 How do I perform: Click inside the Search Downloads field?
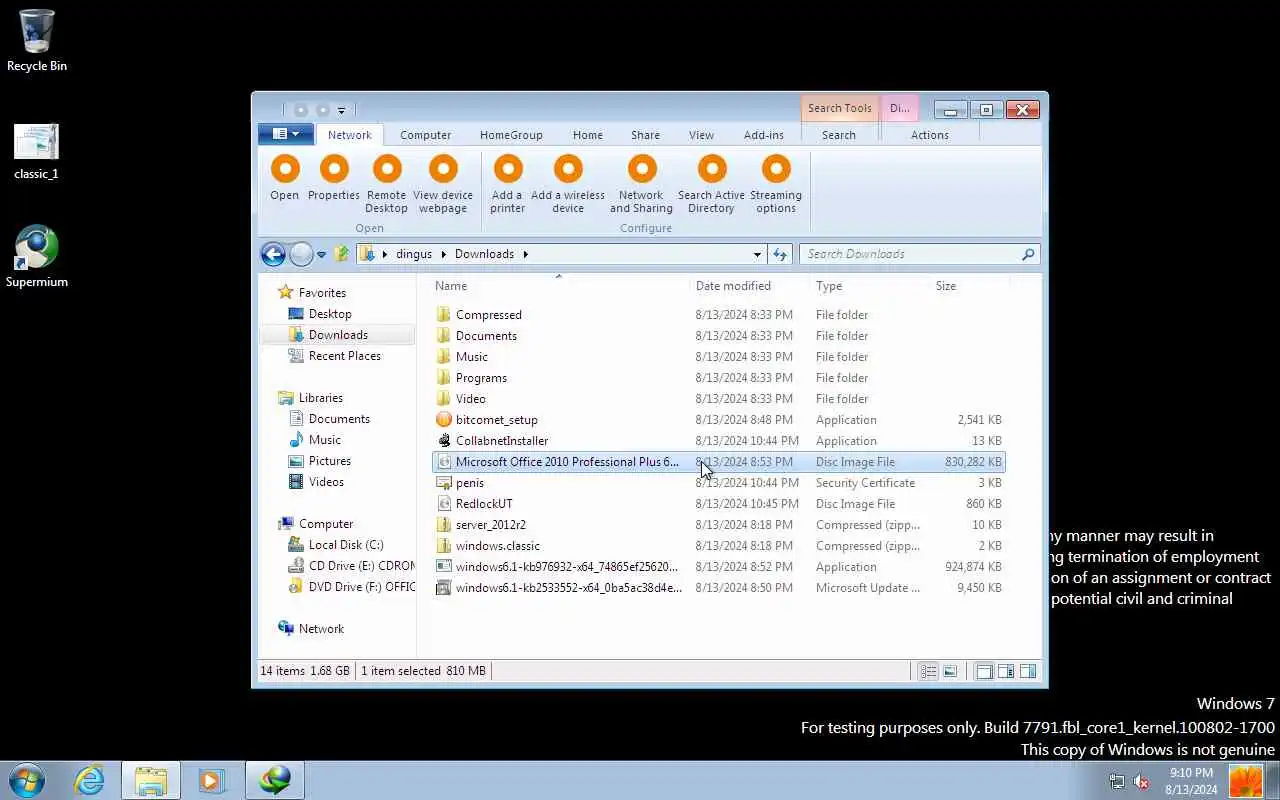click(910, 254)
